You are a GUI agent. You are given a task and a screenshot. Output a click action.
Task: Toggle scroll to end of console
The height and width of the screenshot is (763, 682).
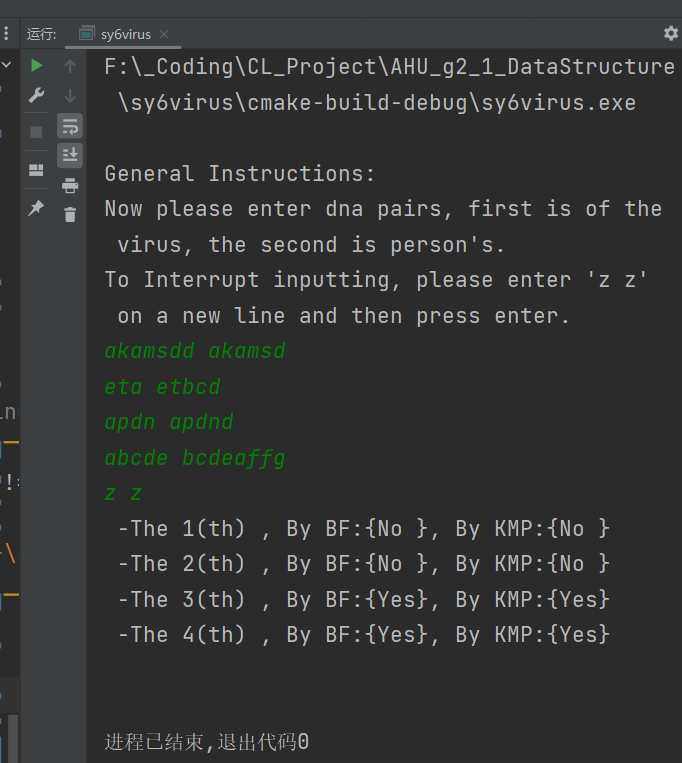tap(70, 155)
